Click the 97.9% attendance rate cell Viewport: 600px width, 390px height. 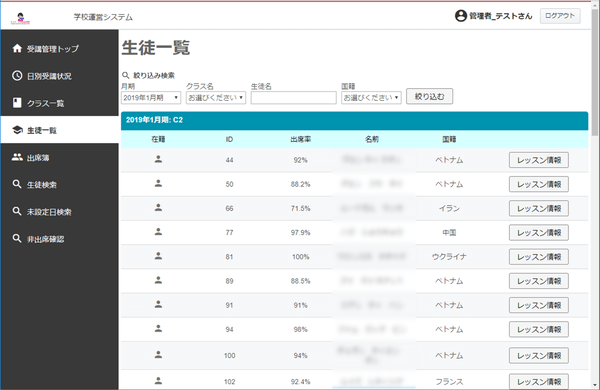pos(300,233)
